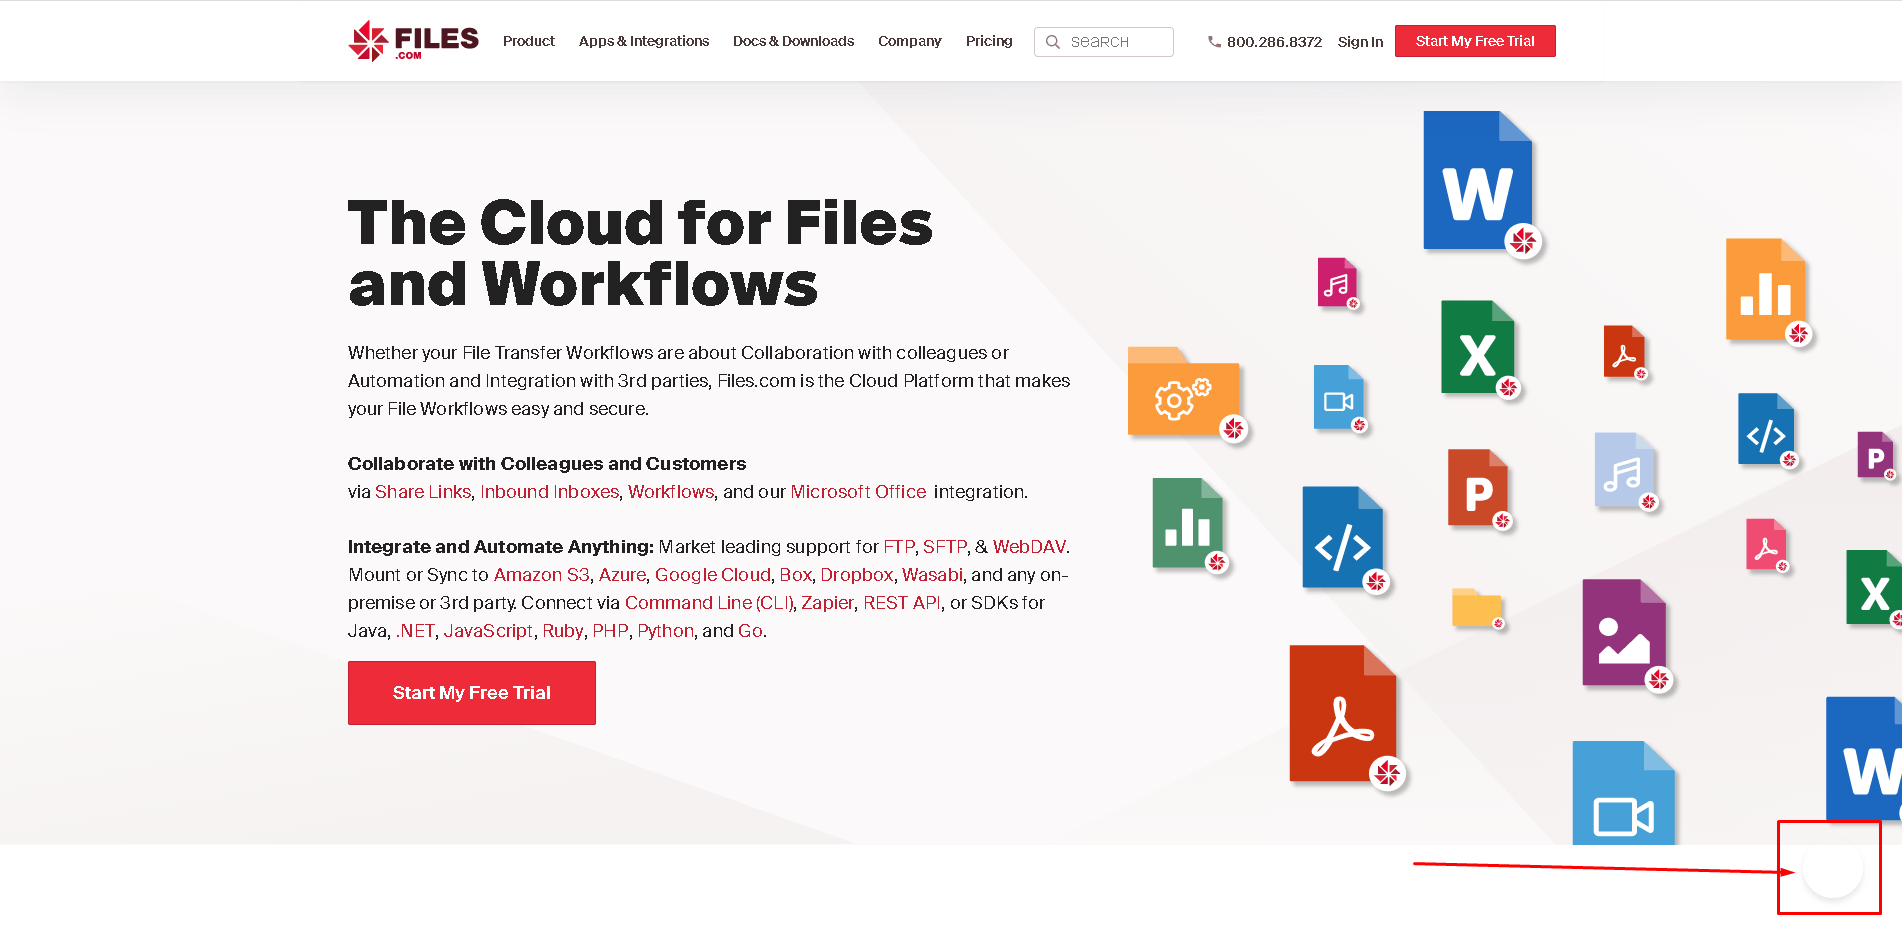
Task: Click the orange folder with gears icon
Action: pyautogui.click(x=1184, y=391)
